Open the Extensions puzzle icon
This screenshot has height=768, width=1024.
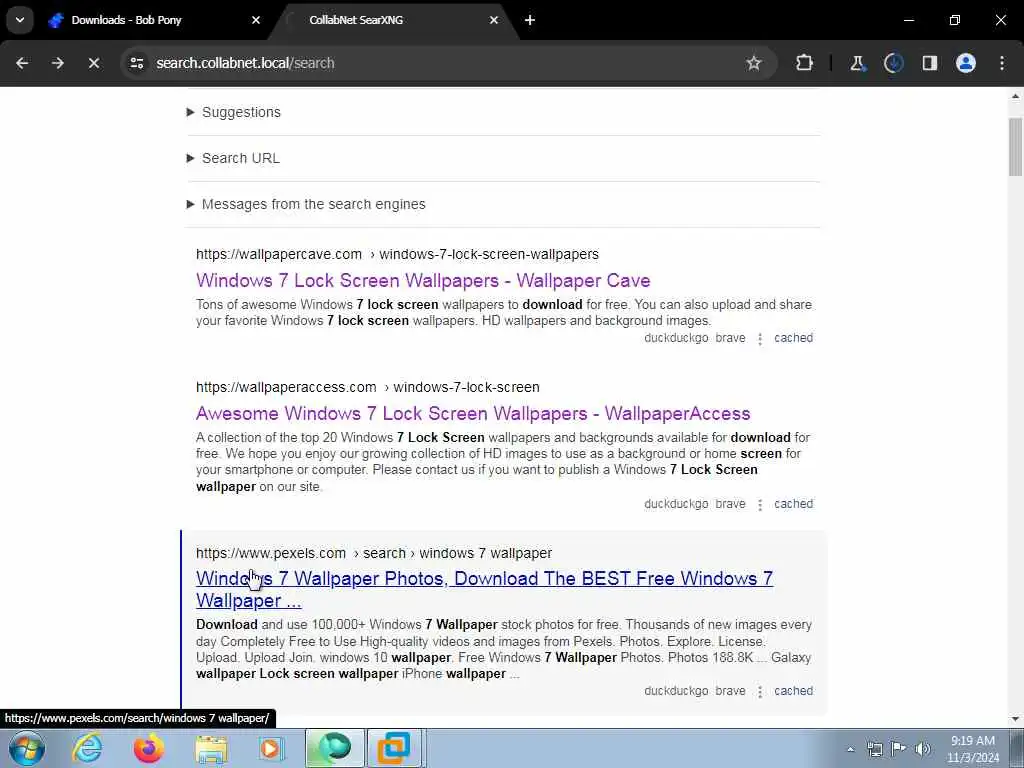[x=804, y=63]
